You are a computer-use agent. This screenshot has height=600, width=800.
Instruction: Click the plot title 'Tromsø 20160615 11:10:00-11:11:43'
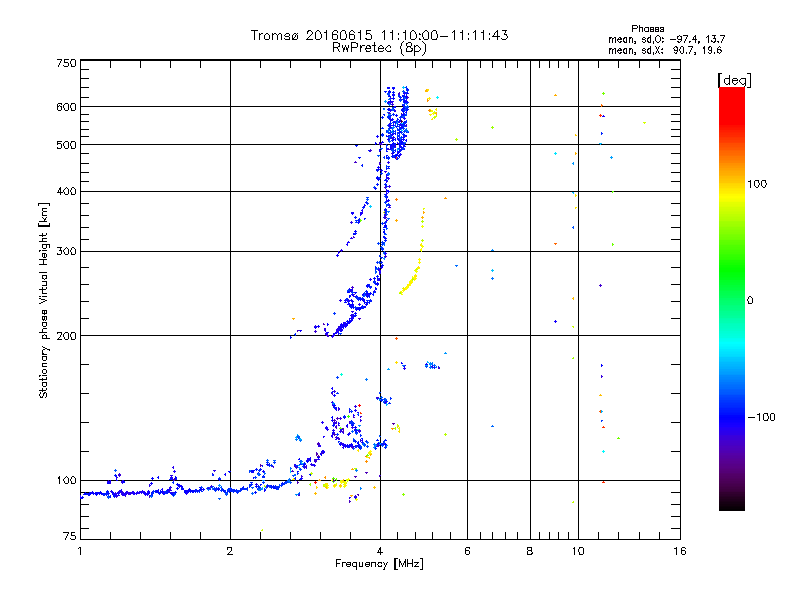(379, 35)
